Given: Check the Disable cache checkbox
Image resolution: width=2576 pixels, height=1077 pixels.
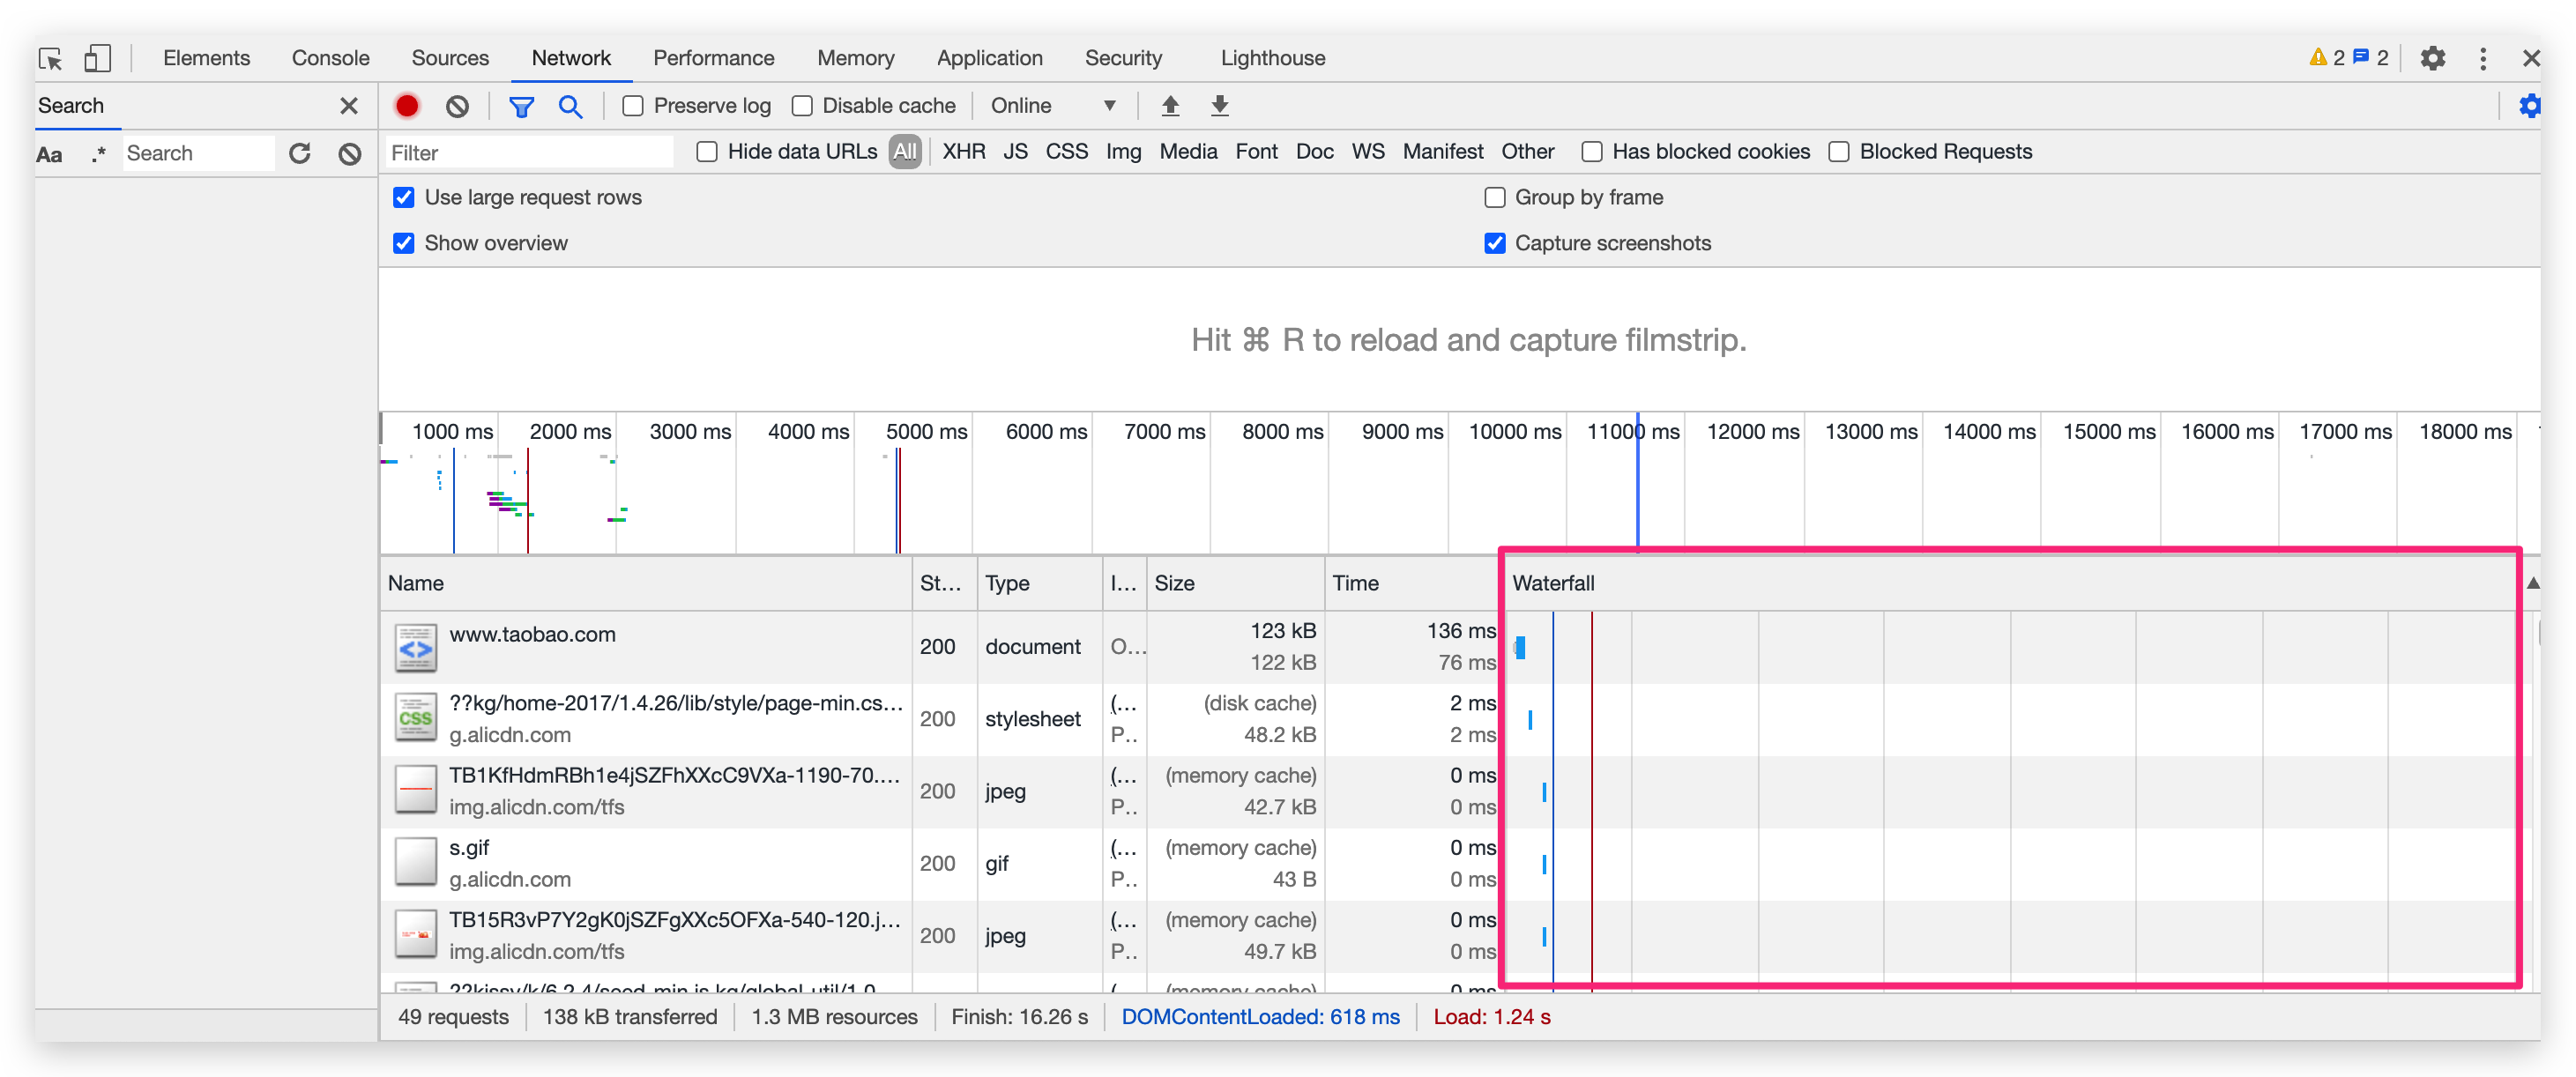Looking at the screenshot, I should coord(802,106).
